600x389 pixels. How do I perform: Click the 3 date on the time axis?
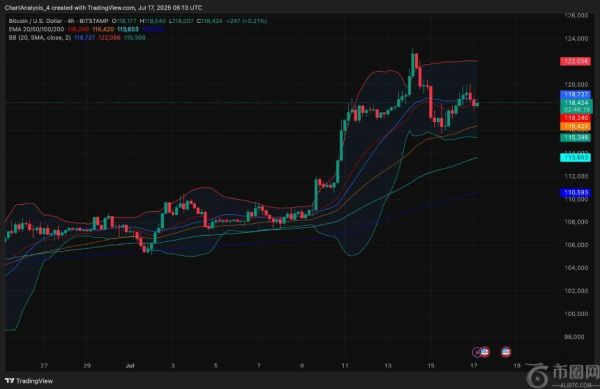click(x=173, y=366)
